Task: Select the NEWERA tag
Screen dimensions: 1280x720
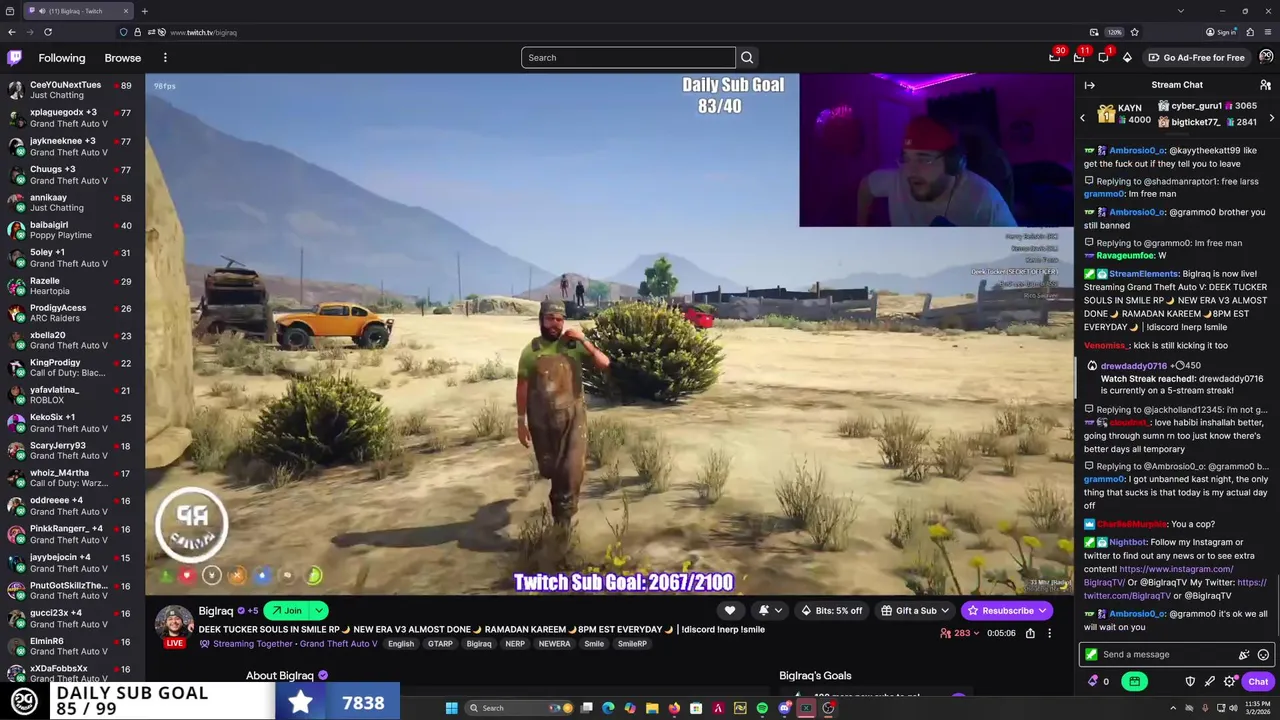Action: pos(554,644)
